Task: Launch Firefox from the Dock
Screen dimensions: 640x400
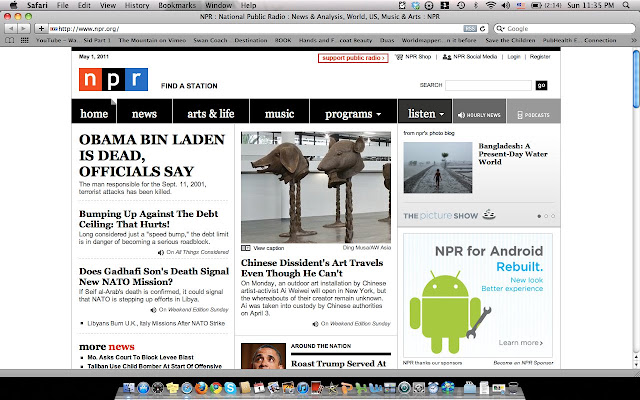Action: point(201,387)
